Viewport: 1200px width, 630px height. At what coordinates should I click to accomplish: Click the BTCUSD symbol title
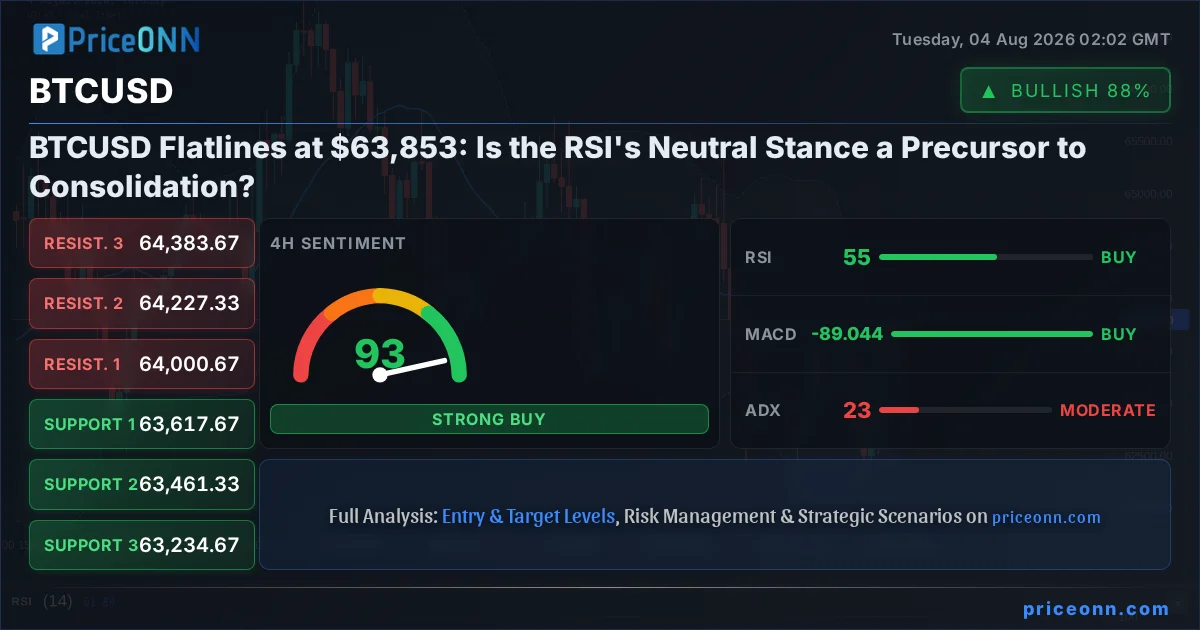[101, 91]
